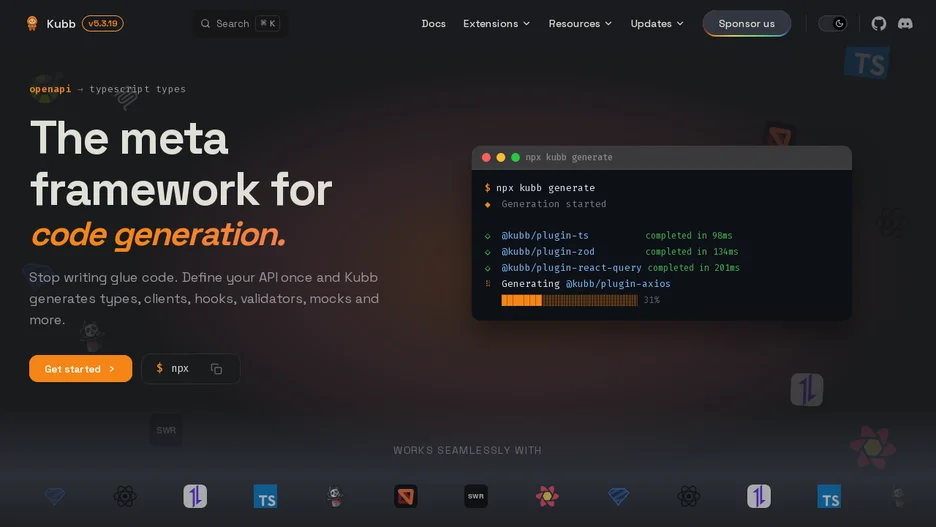Click the MSW logo in the integrations strip
Image resolution: width=936 pixels, height=527 pixels.
coord(406,497)
